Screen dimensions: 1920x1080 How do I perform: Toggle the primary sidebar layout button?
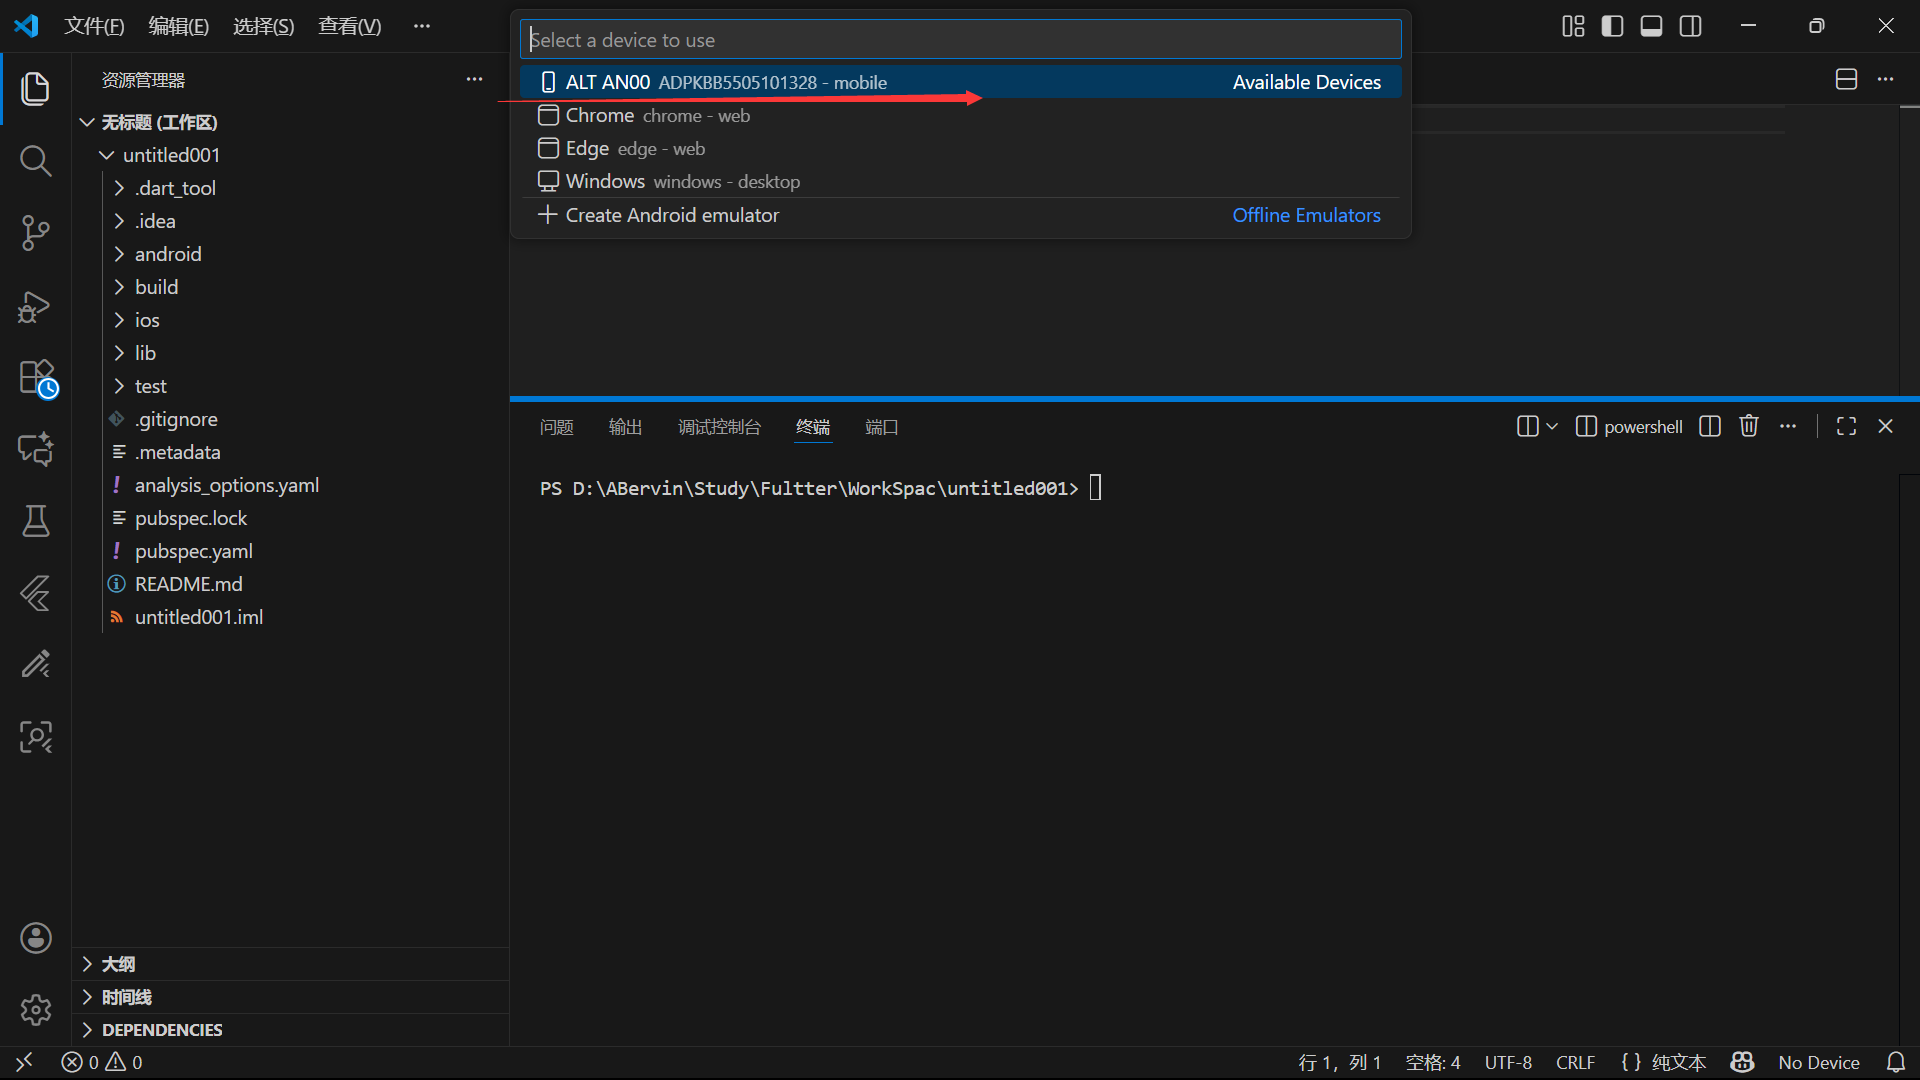click(x=1612, y=26)
